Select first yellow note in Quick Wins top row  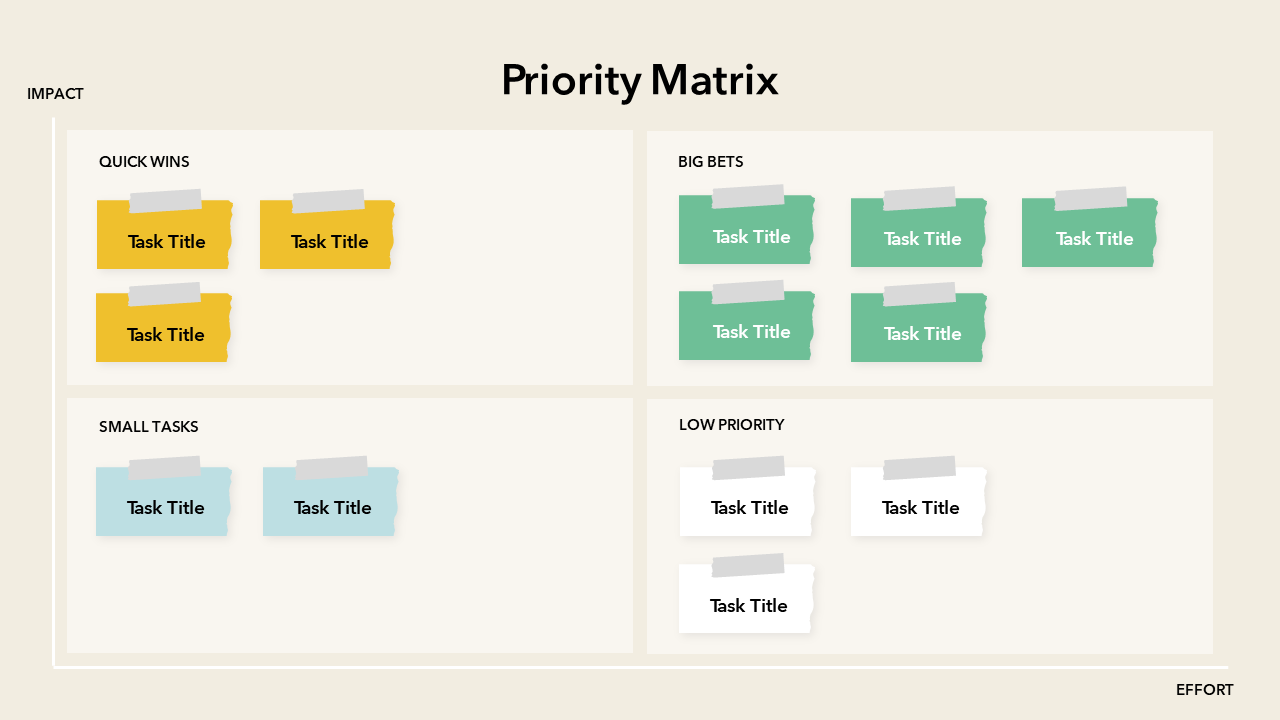[165, 240]
